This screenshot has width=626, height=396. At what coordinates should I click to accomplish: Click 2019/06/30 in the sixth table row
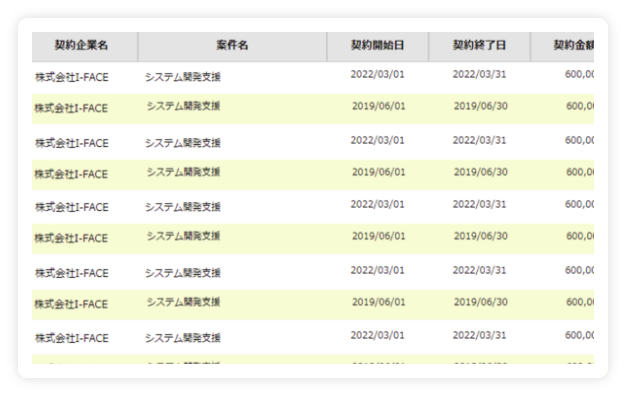[481, 236]
